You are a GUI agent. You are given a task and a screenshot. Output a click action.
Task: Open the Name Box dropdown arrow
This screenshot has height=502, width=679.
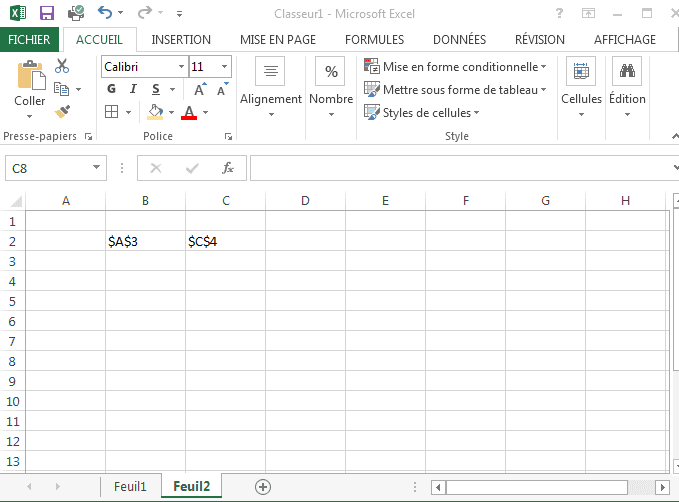click(96, 168)
